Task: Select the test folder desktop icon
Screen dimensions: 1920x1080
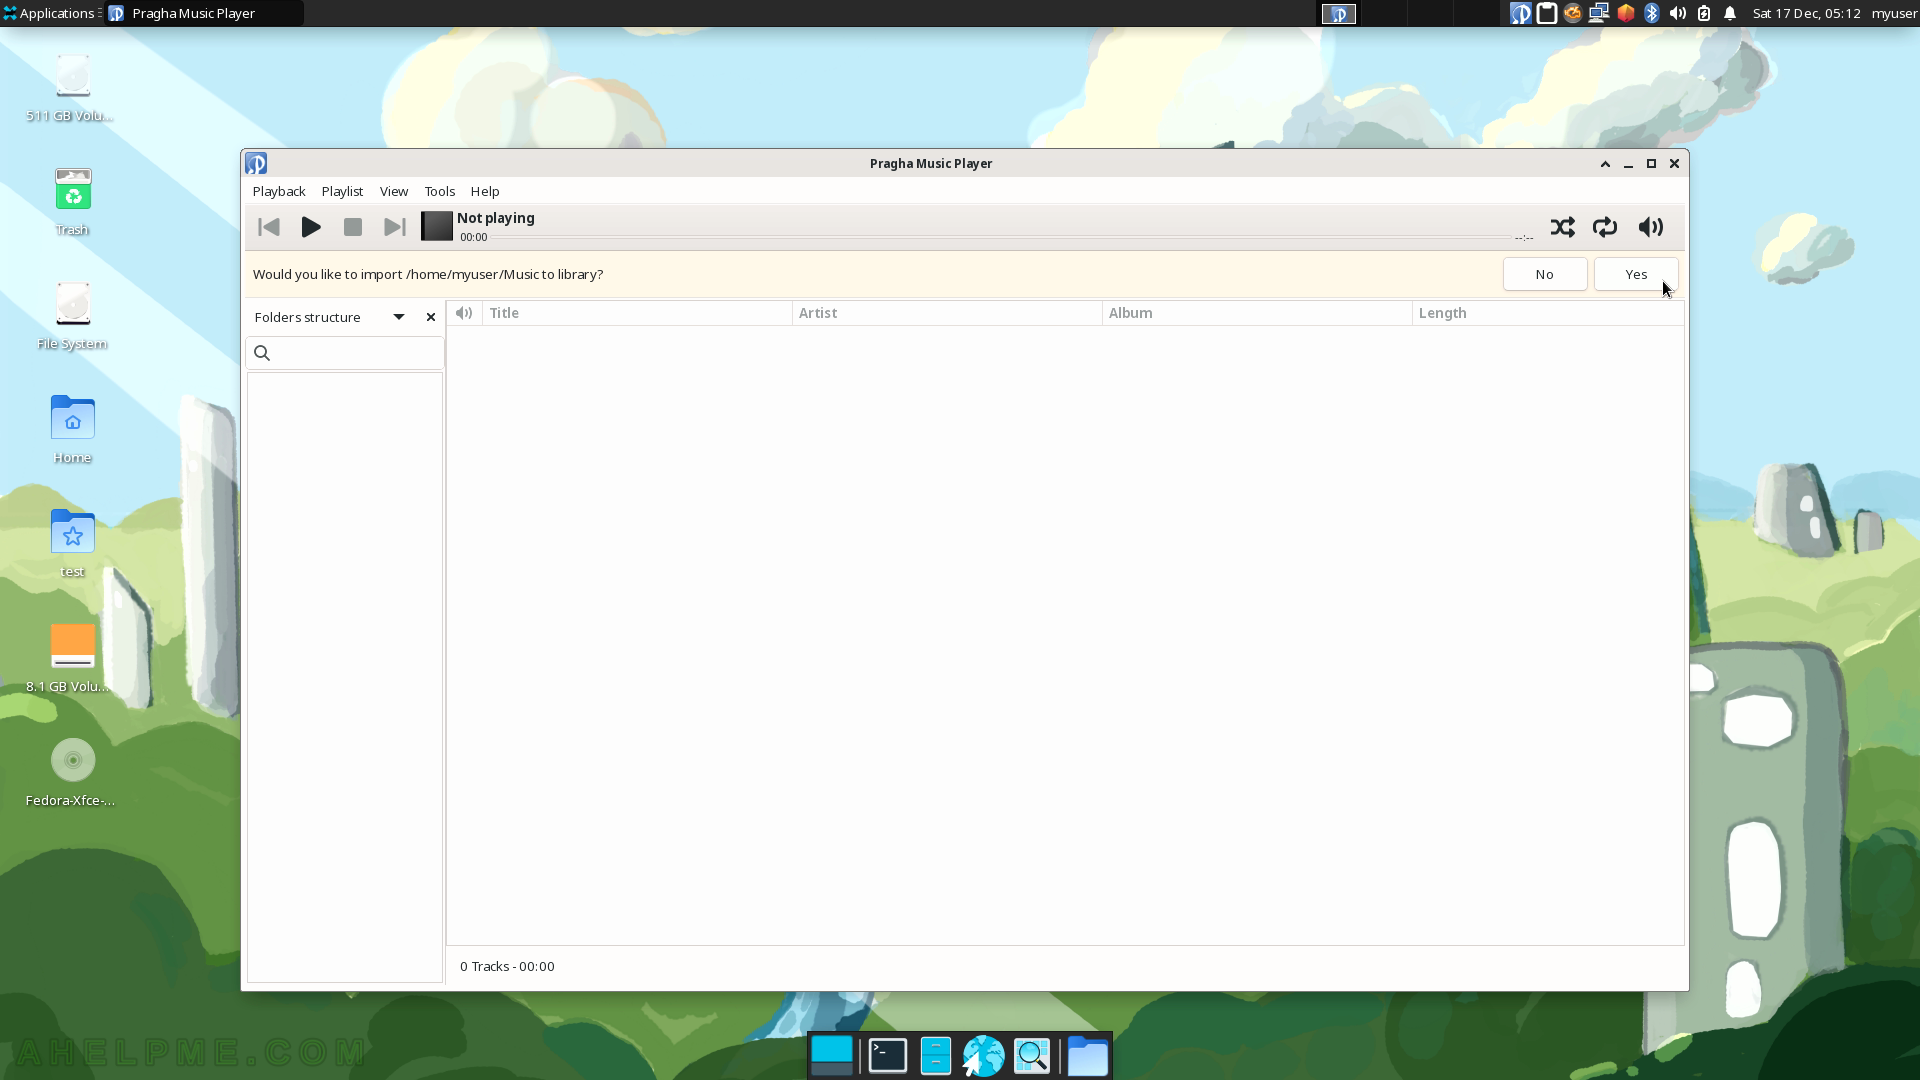Action: coord(72,544)
